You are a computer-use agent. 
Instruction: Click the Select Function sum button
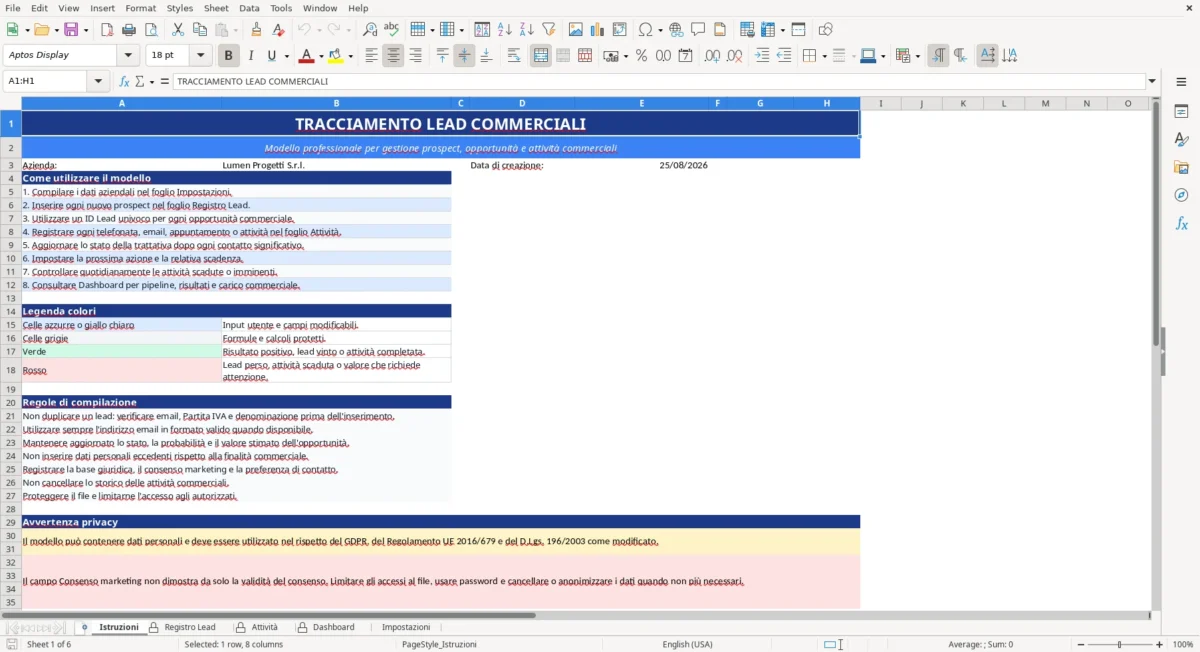point(139,82)
